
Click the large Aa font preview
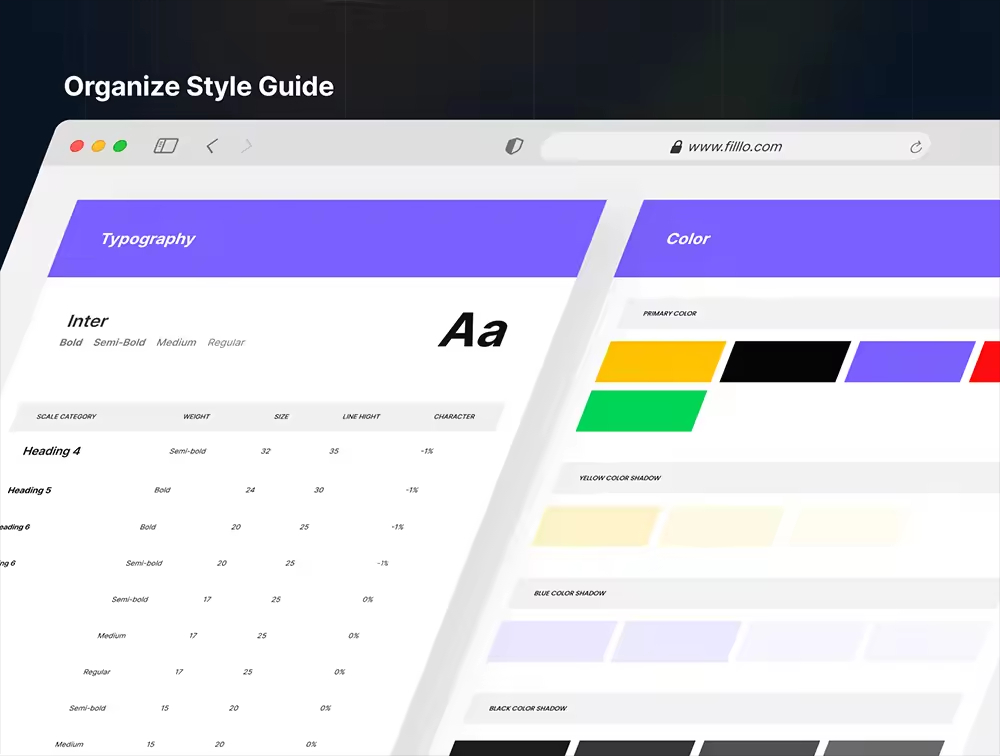point(473,330)
